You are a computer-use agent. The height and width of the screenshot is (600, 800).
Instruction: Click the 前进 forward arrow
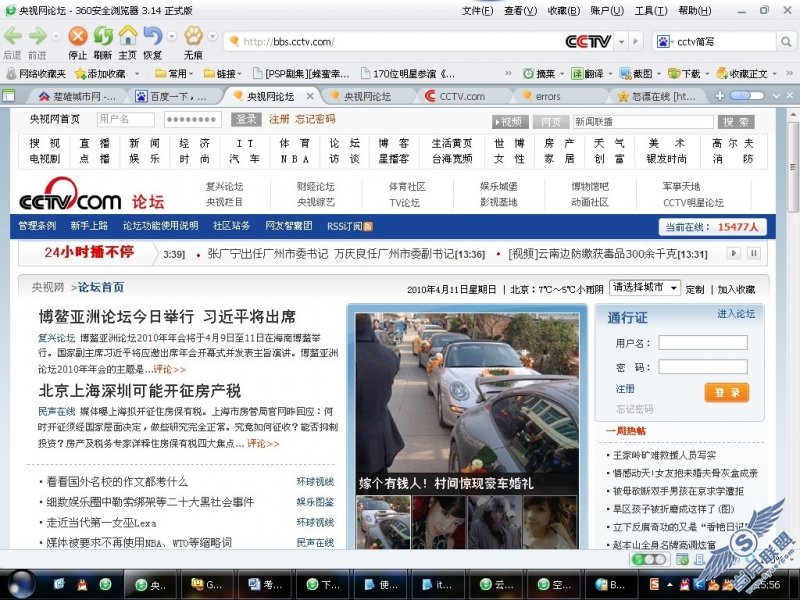click(38, 36)
